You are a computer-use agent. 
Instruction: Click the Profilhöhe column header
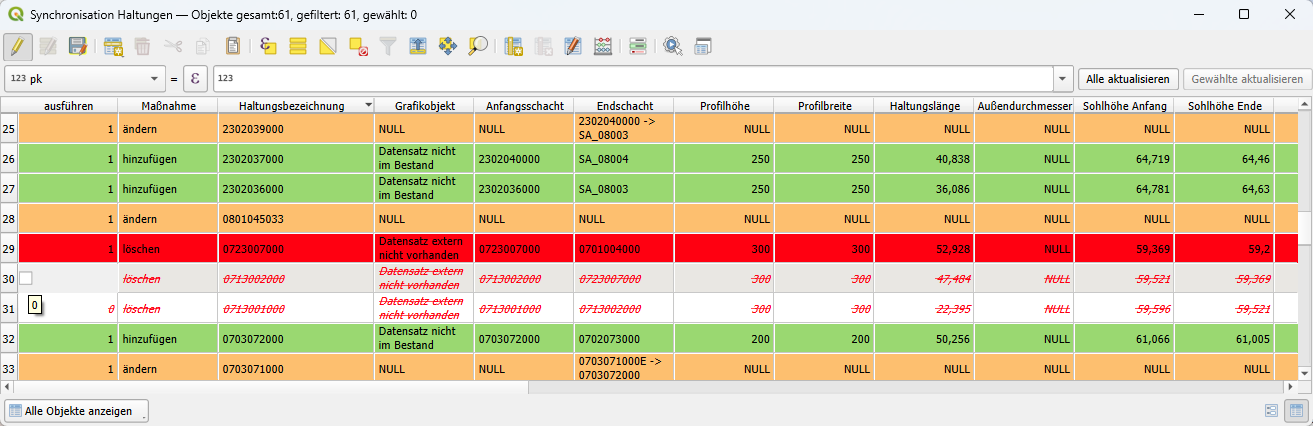pyautogui.click(x=724, y=105)
